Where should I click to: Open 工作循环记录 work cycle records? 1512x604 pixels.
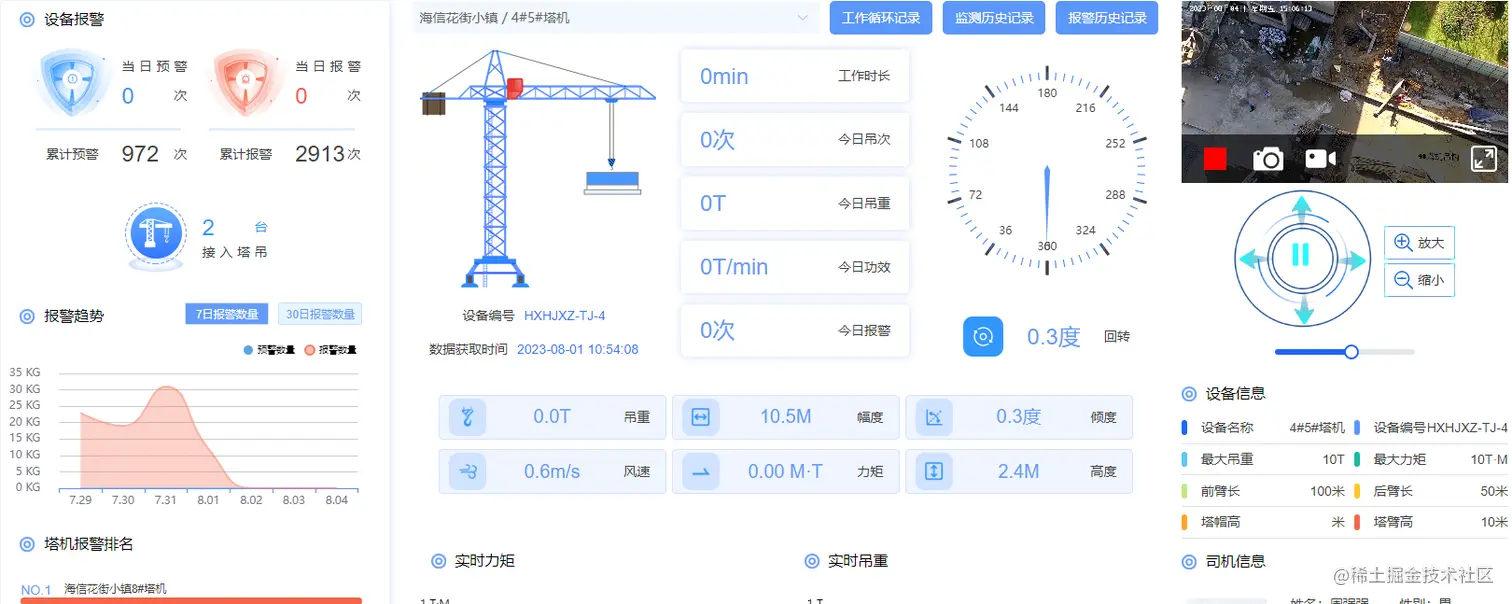[881, 18]
